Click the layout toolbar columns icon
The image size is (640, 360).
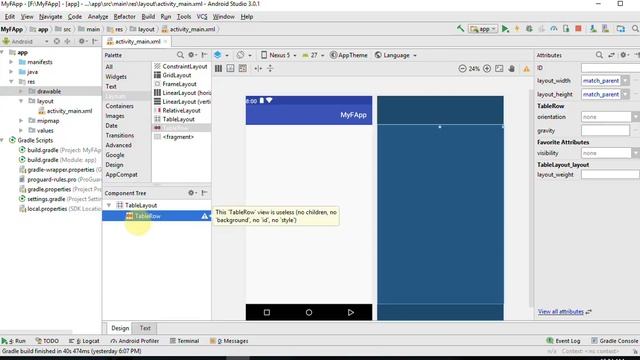[x=218, y=69]
